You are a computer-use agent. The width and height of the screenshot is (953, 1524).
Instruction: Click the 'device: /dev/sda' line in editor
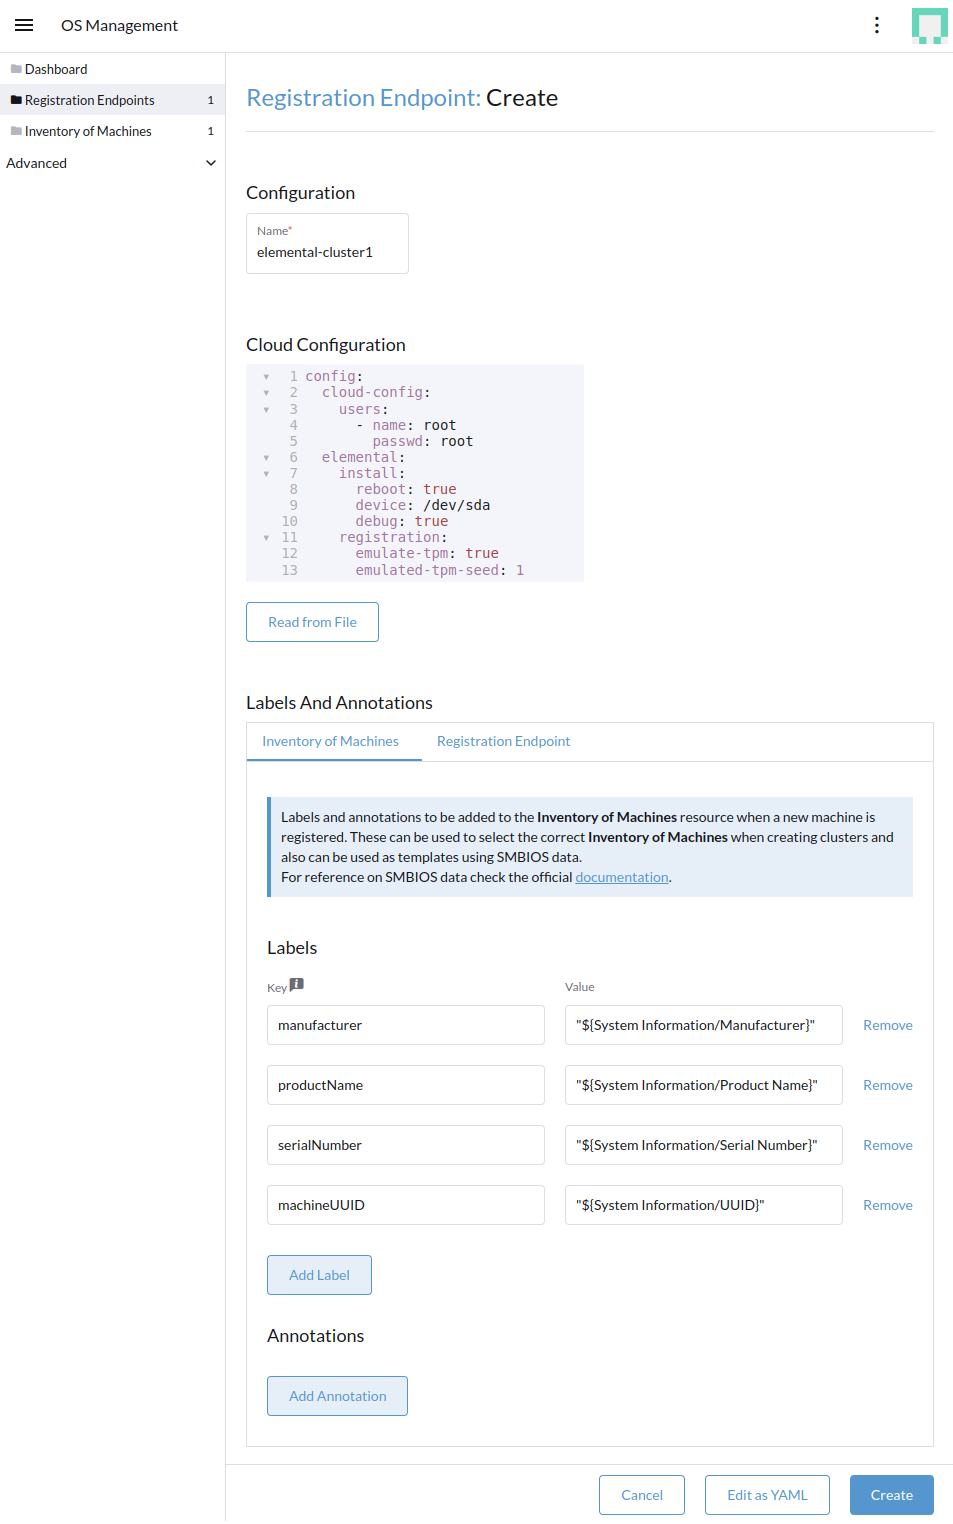[423, 505]
